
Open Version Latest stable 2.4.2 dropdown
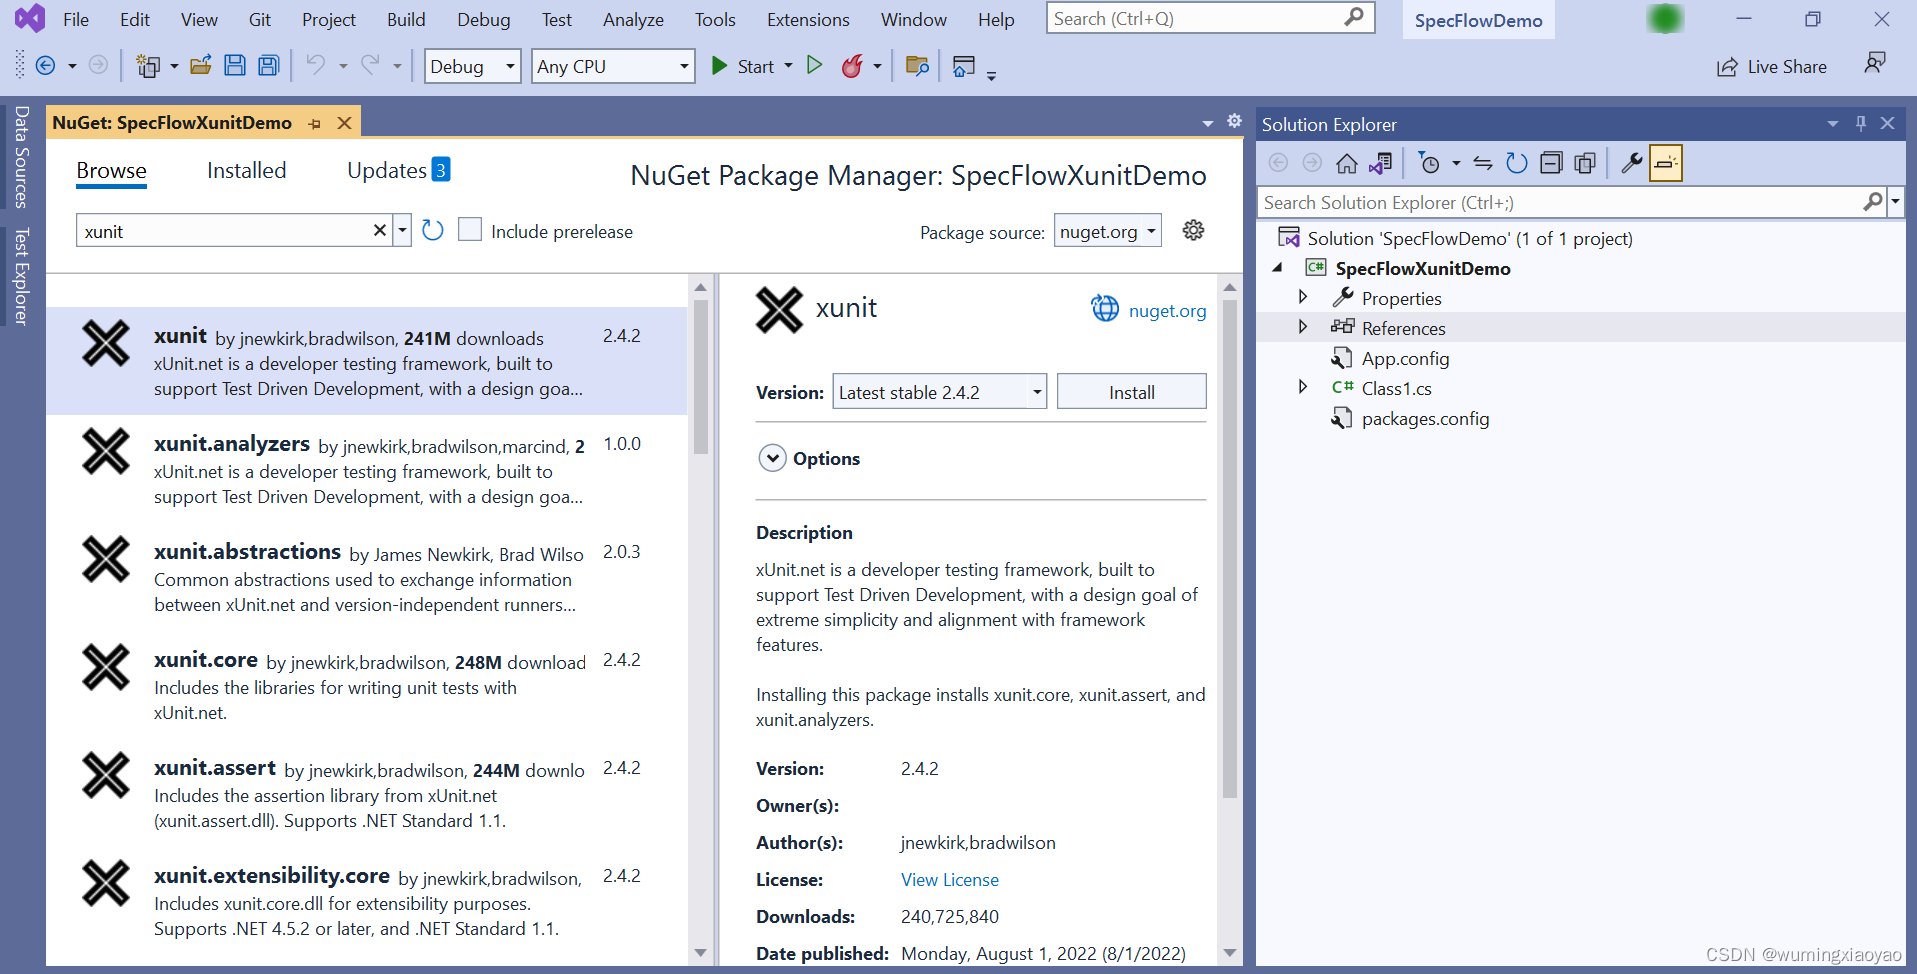(940, 392)
